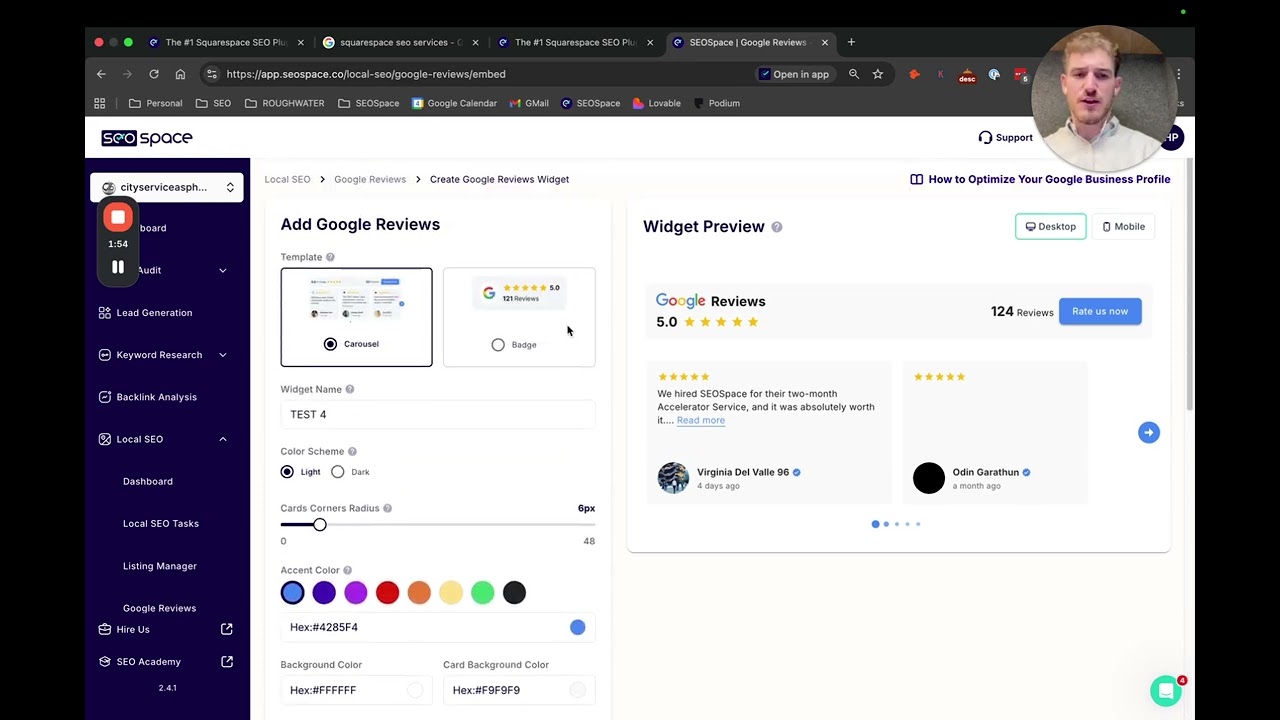Open the cityserviceasph site selector dropdown
Viewport: 1280px width, 720px height.
(167, 187)
